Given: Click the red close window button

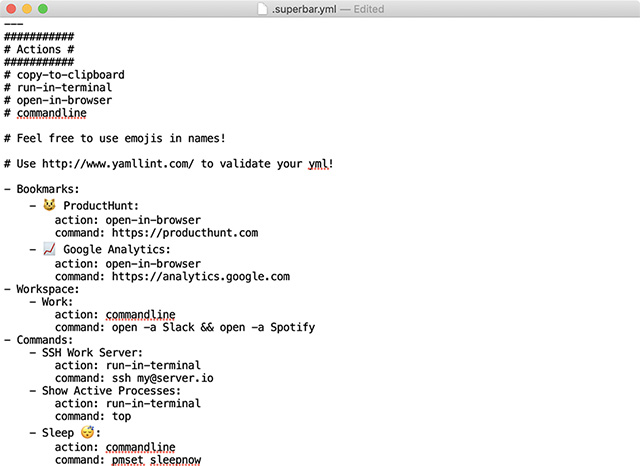Looking at the screenshot, I should [x=11, y=9].
